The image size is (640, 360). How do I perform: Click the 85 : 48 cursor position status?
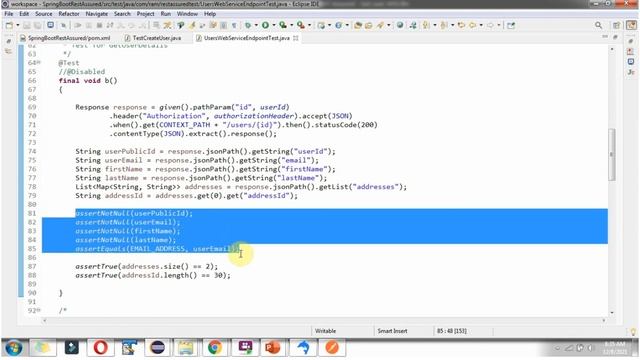pos(451,331)
